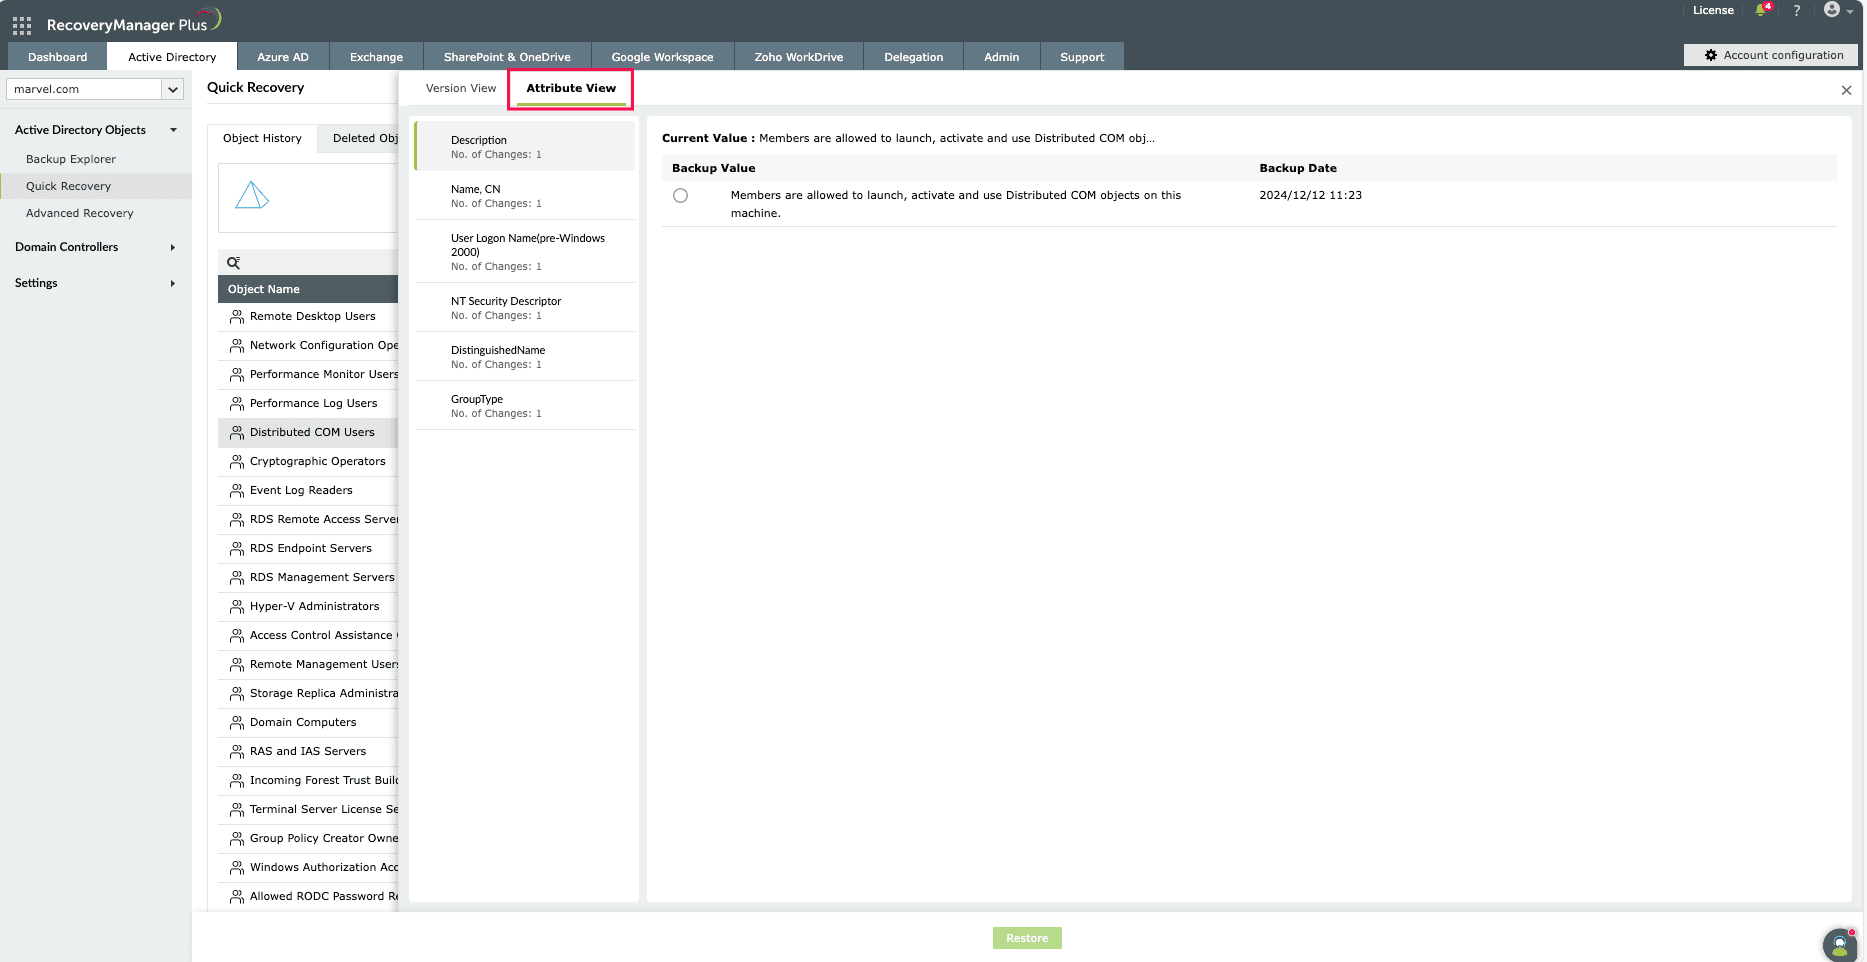
Task: Open Advanced Recovery in the sidebar
Action: point(80,213)
